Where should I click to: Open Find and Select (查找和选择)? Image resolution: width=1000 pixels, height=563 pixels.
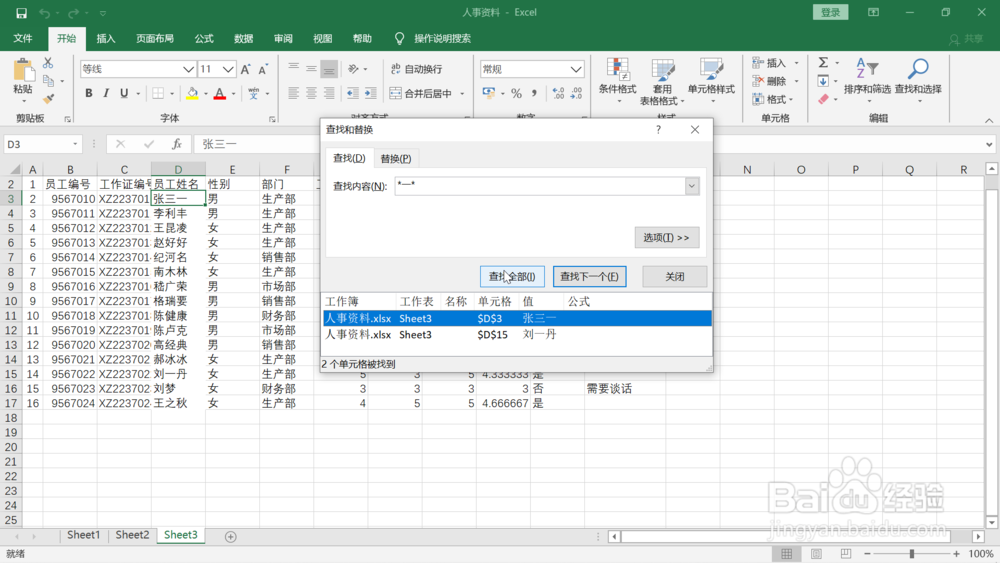[x=918, y=80]
